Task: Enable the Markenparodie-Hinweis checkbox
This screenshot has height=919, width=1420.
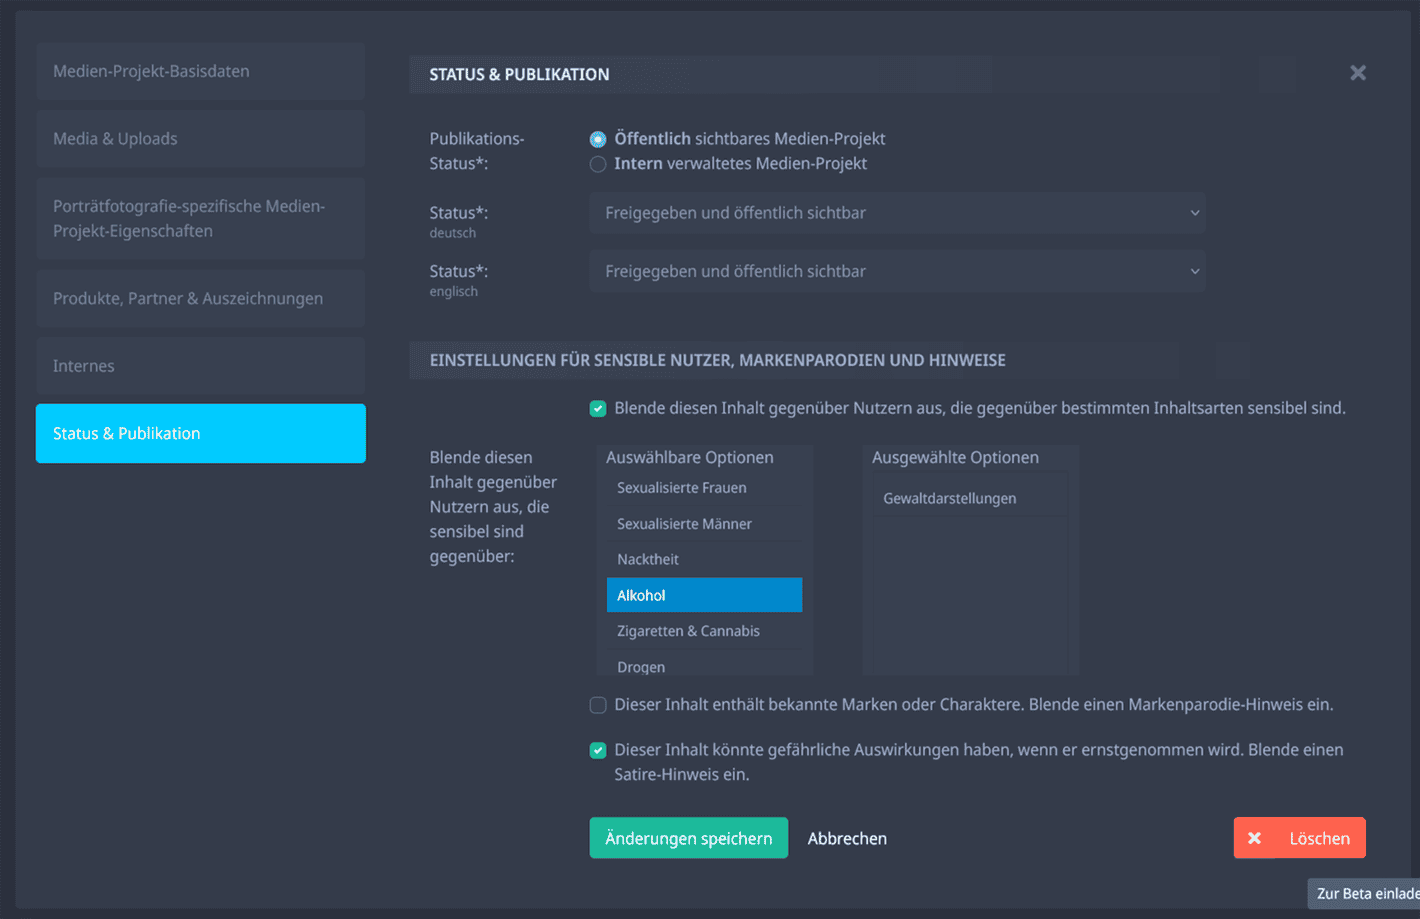Action: tap(597, 704)
